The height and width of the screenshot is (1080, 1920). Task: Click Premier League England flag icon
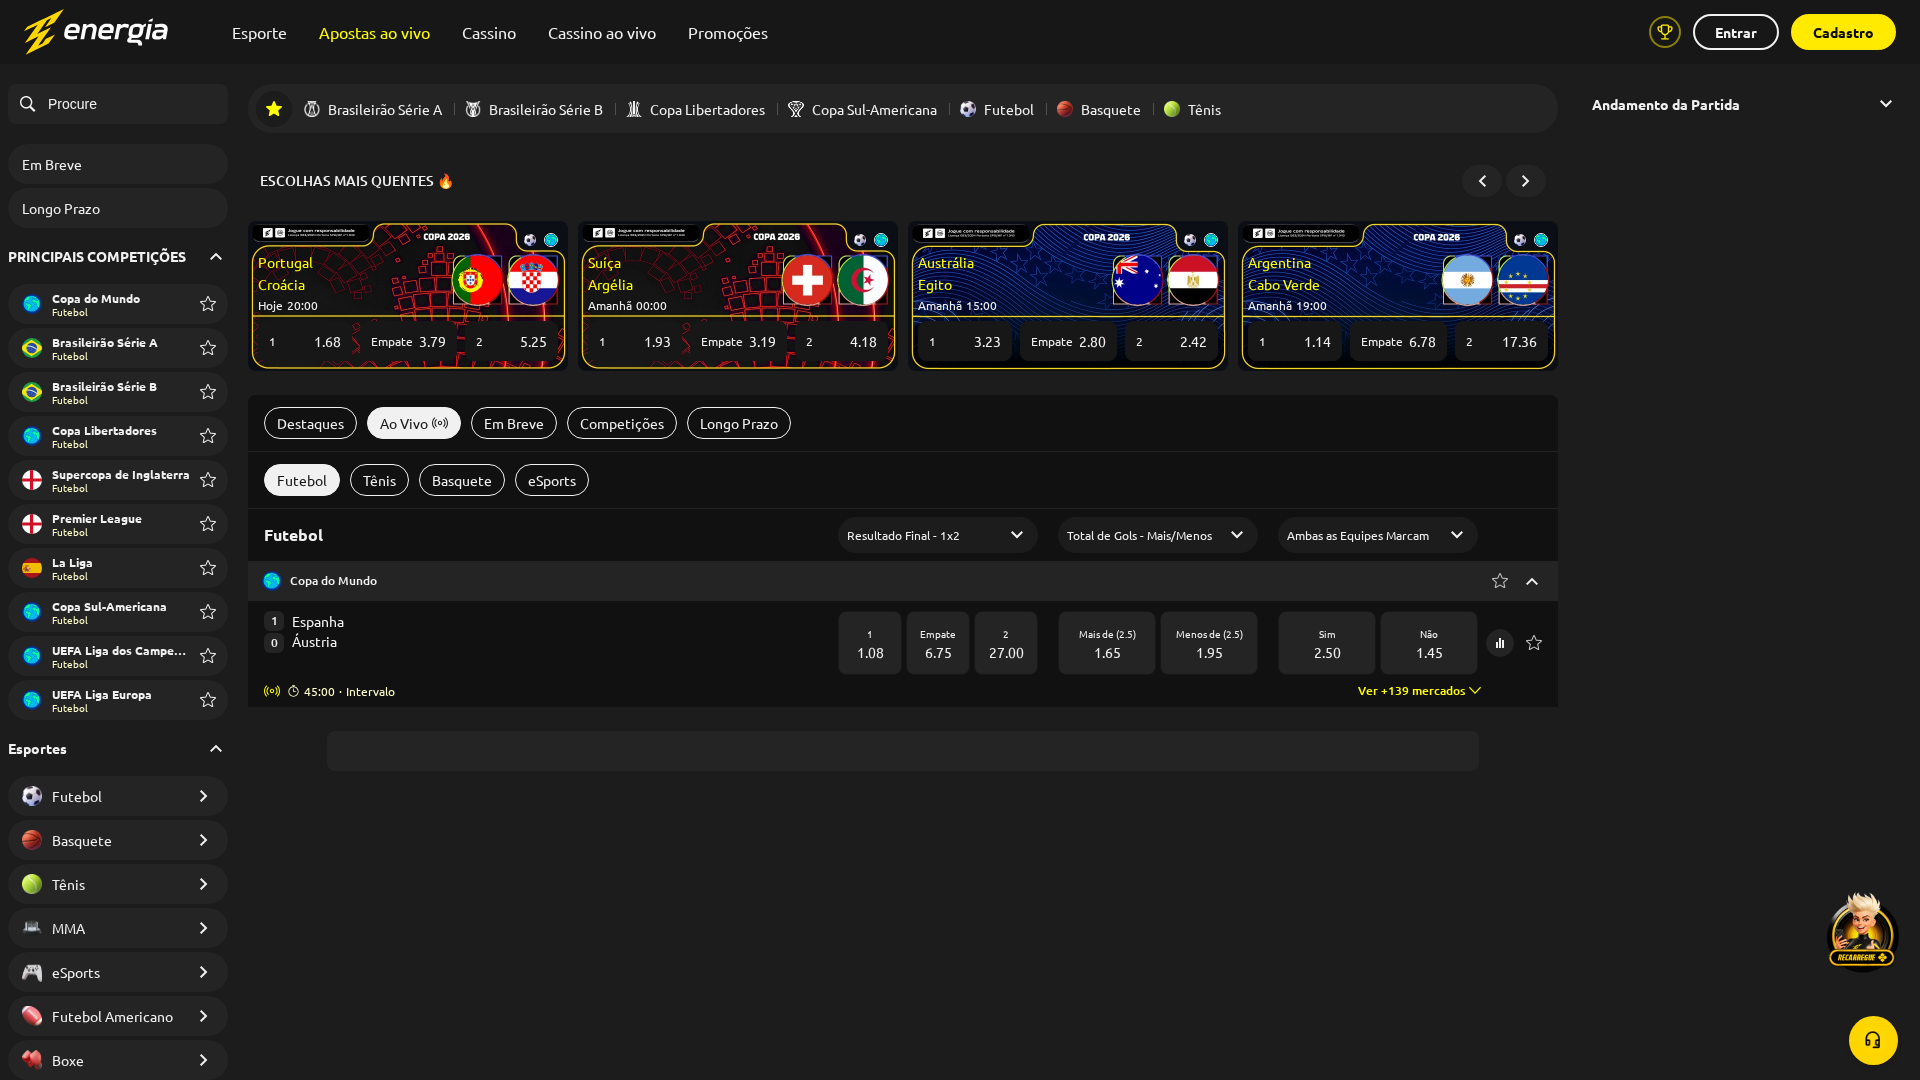[x=32, y=524]
